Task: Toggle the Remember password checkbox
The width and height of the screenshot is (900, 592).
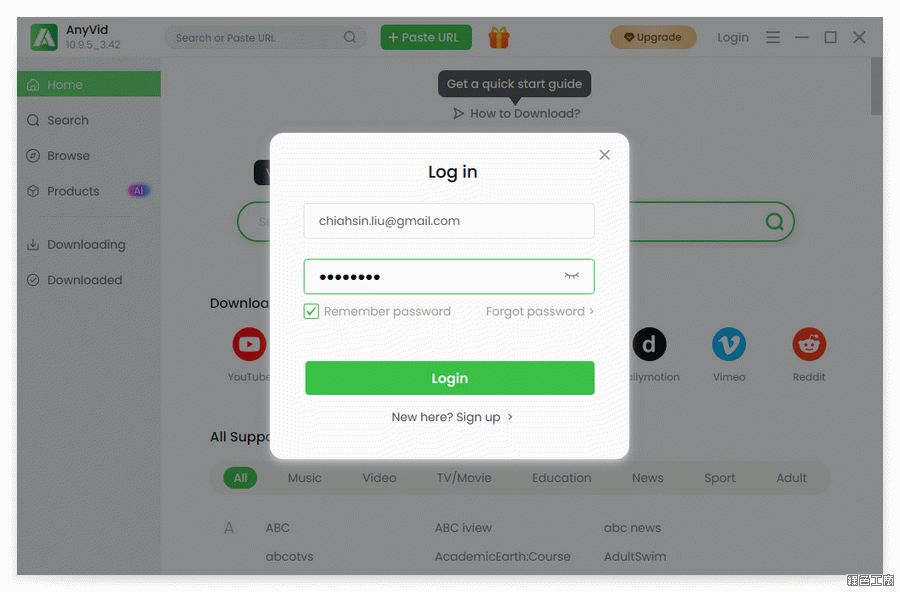Action: (311, 311)
